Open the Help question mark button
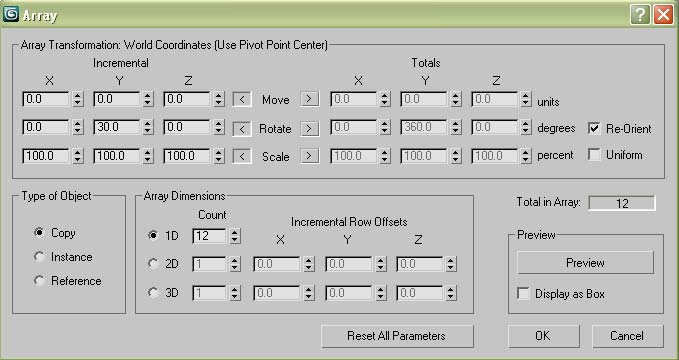Viewport: 679px width, 360px height. tap(640, 16)
